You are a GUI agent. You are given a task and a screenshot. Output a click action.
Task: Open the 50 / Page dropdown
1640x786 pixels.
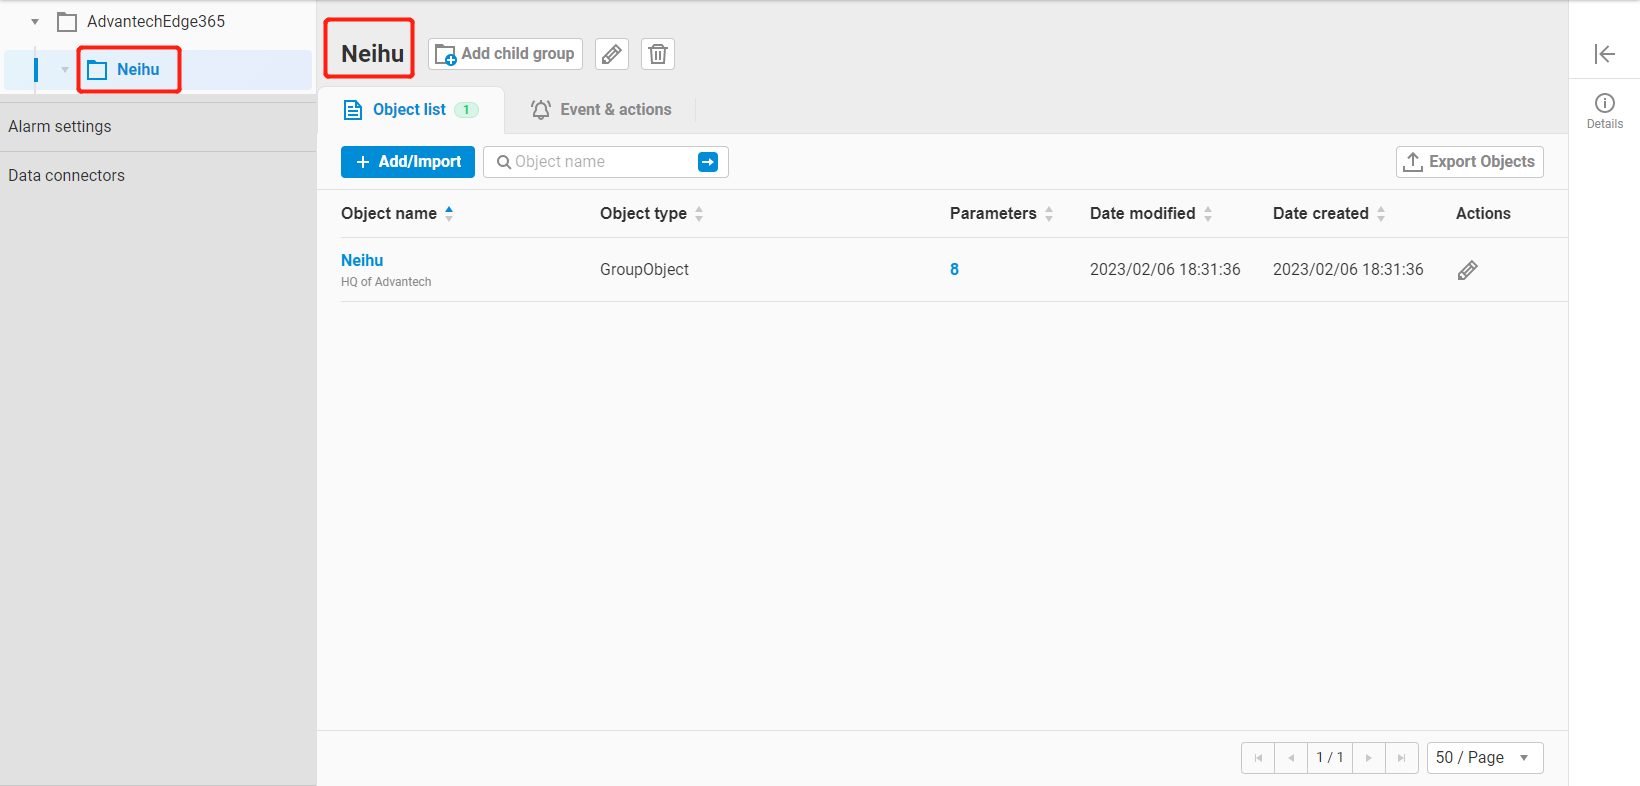[1484, 758]
